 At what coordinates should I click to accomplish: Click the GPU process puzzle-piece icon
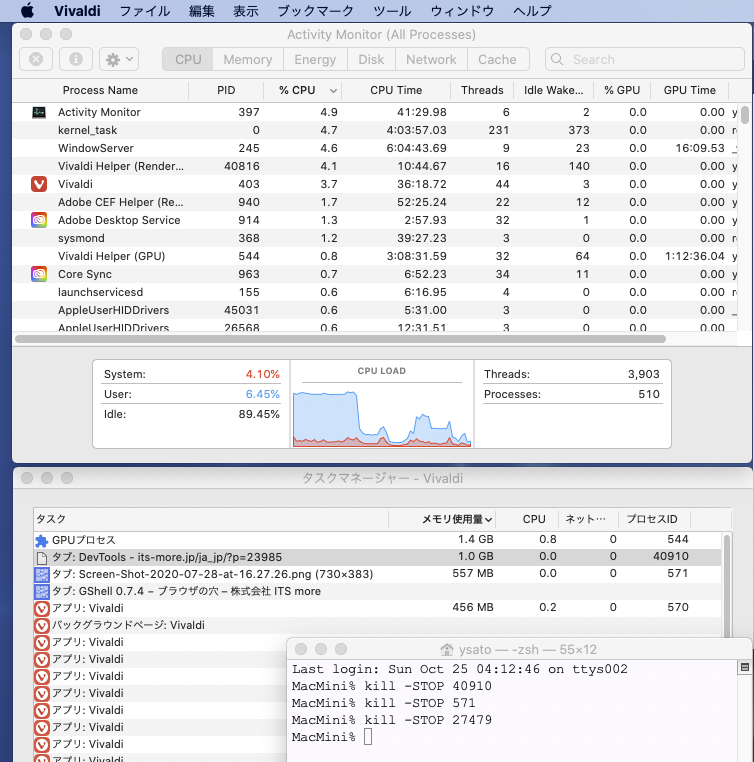(x=42, y=540)
